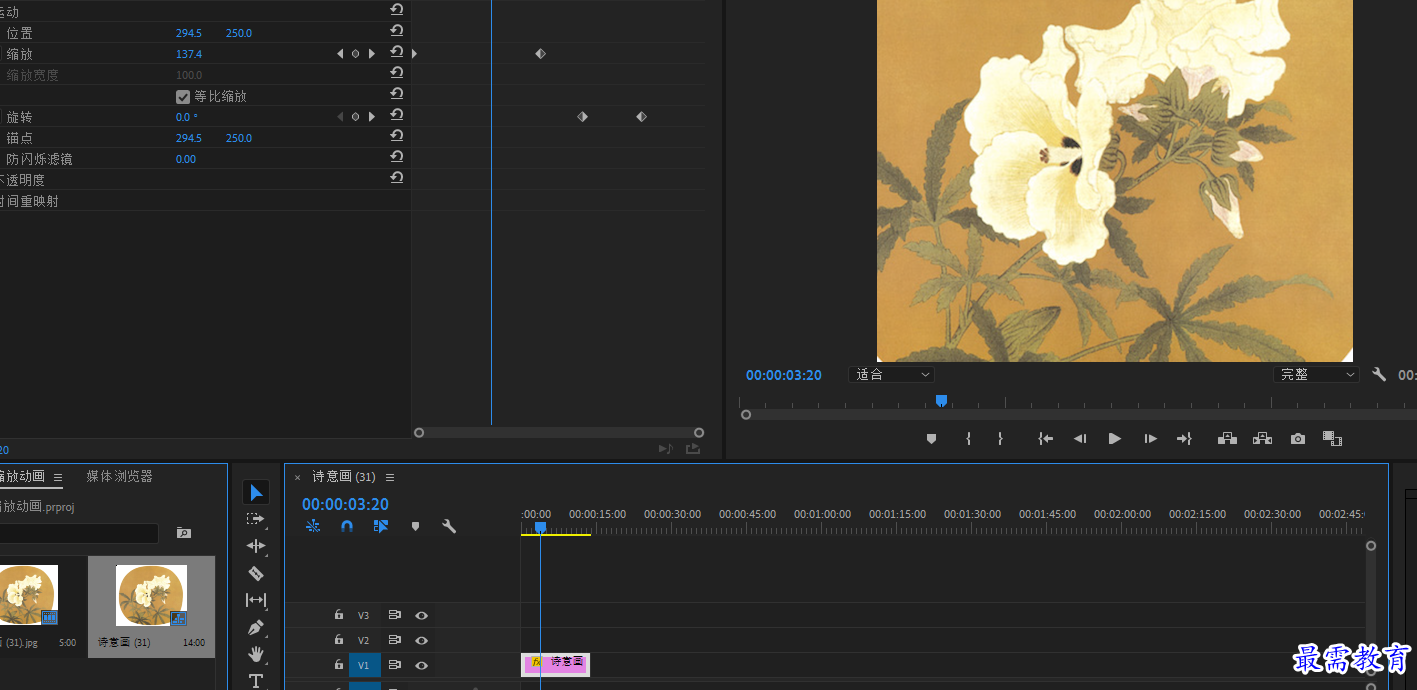
Task: Select the Razor tool
Action: [x=256, y=573]
